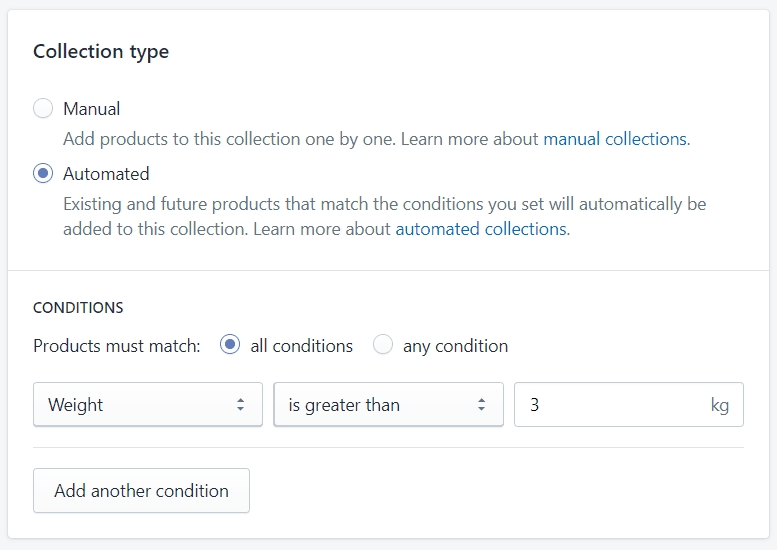The image size is (777, 550).
Task: Click the Automated label text
Action: pyautogui.click(x=106, y=174)
